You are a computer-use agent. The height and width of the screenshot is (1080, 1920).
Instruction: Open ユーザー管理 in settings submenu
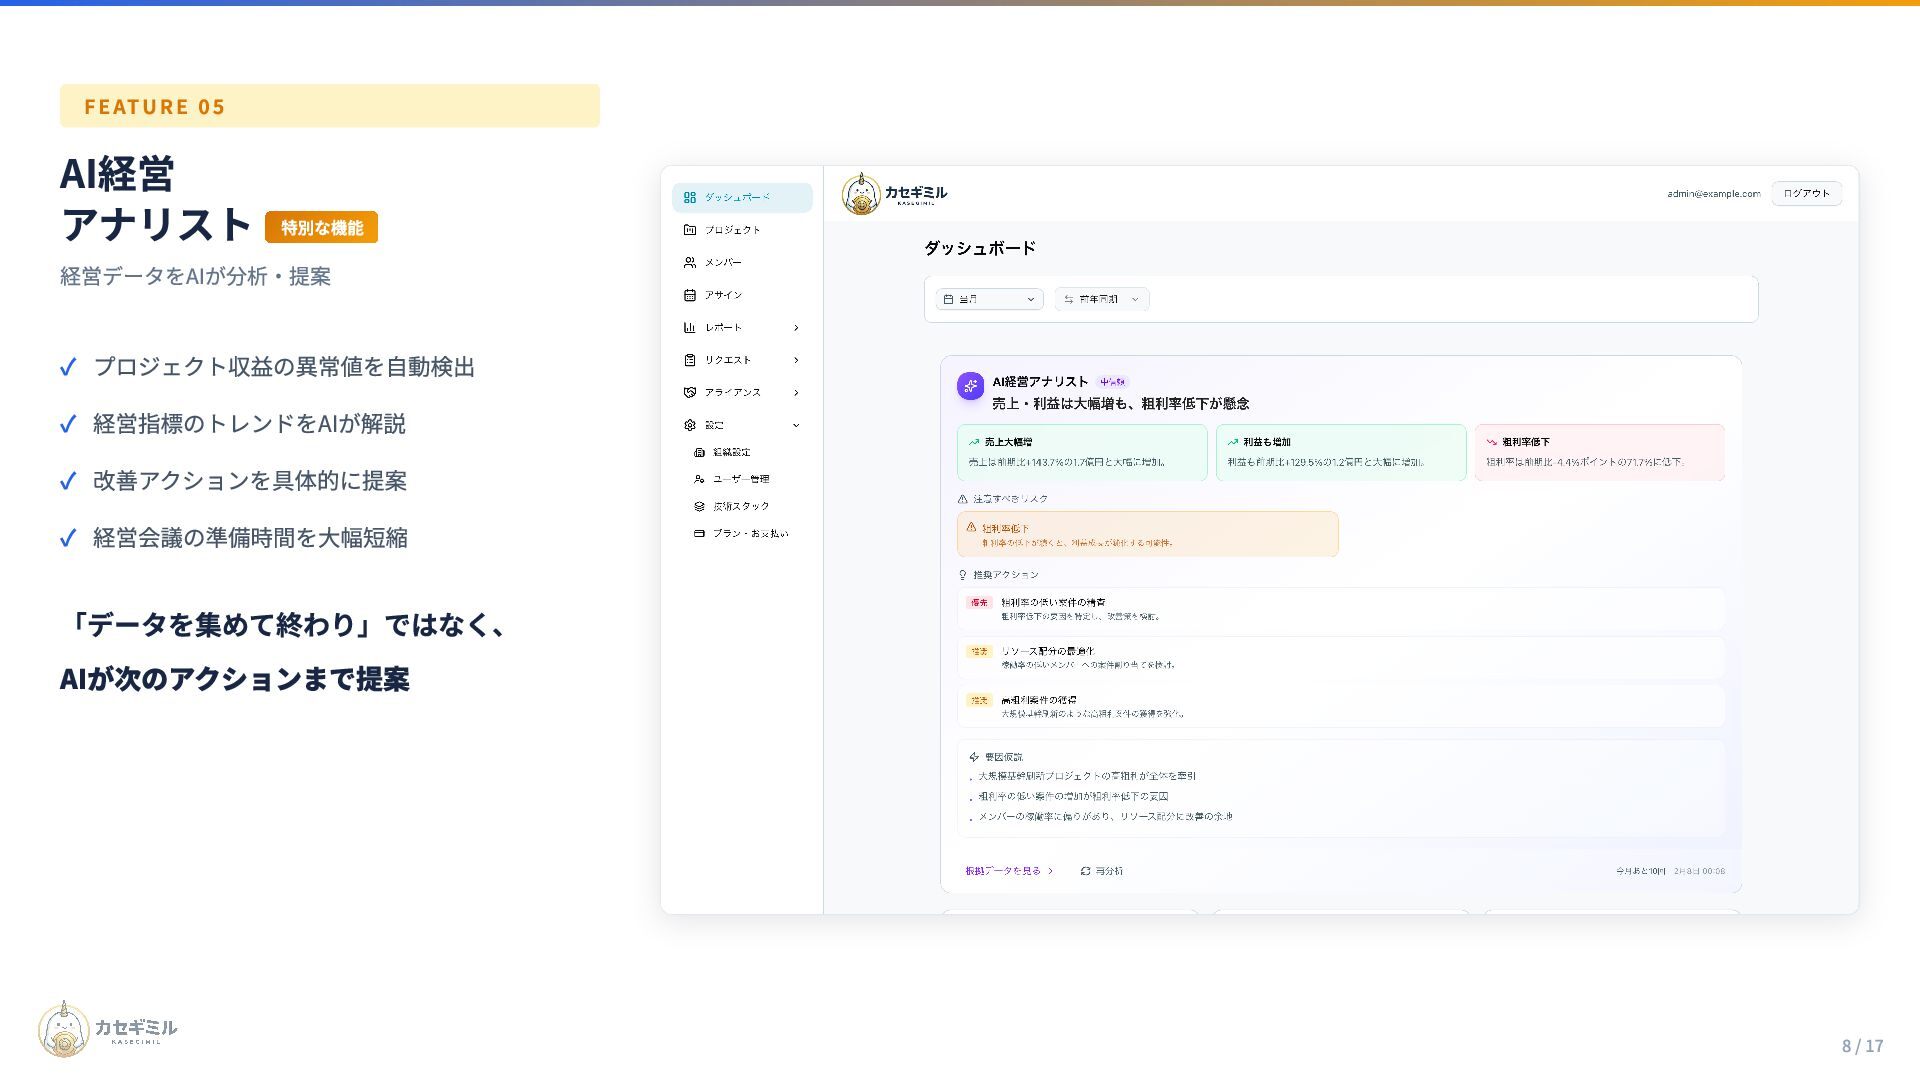pos(740,479)
